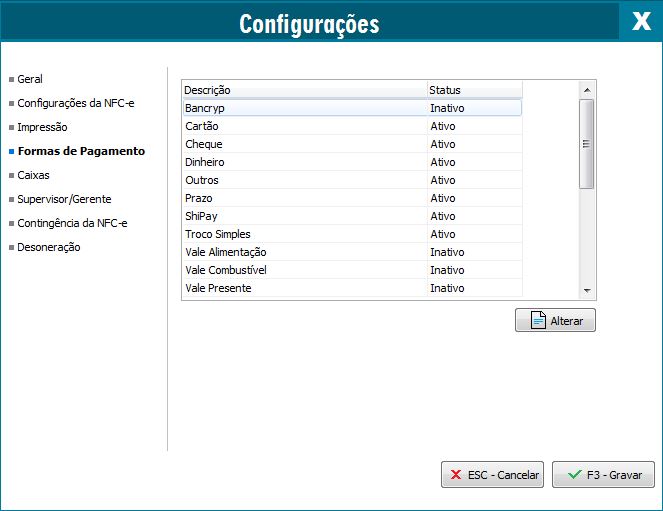This screenshot has width=663, height=511.
Task: Open the Caixas settings section
Action: click(x=33, y=175)
